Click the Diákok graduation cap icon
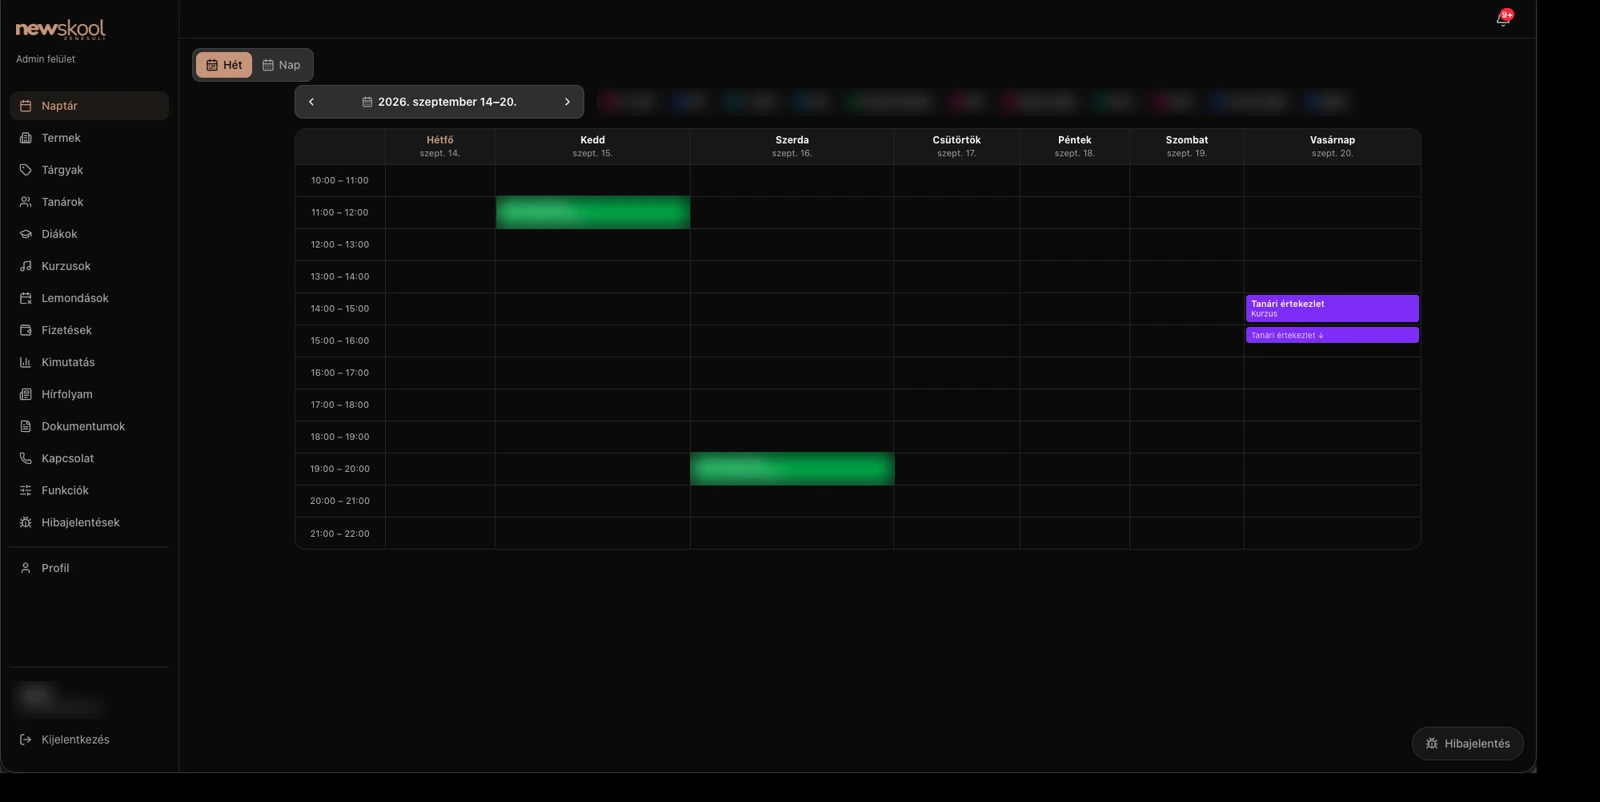The image size is (1600, 802). [26, 234]
